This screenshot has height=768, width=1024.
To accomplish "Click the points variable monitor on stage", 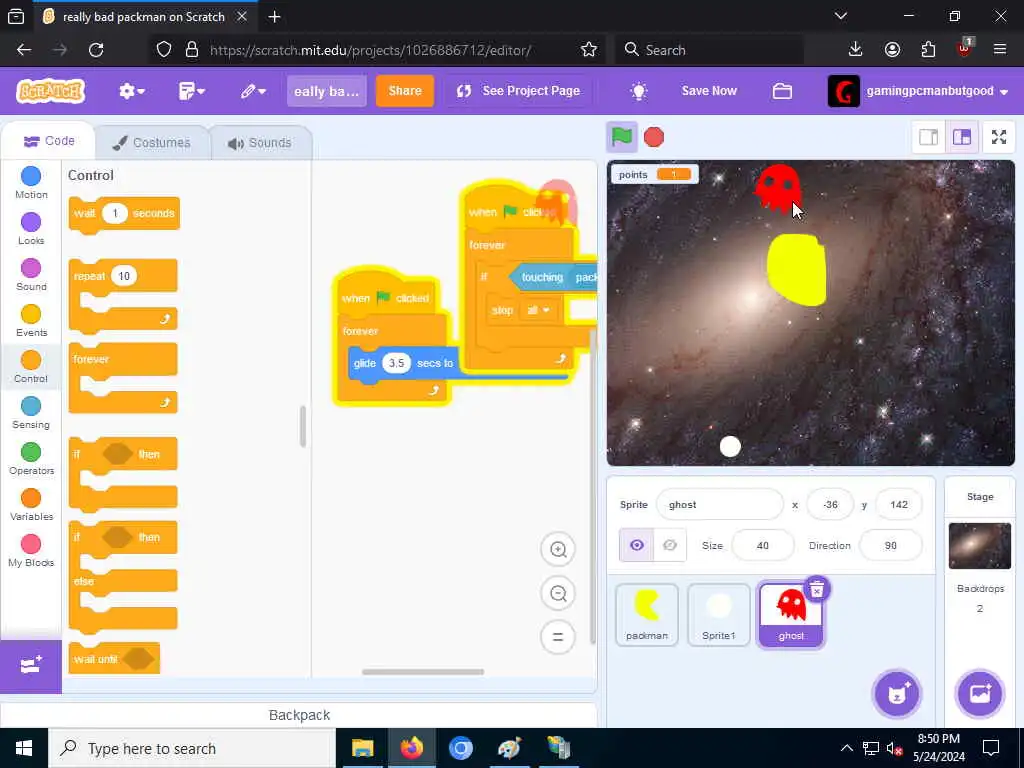I will click(655, 174).
